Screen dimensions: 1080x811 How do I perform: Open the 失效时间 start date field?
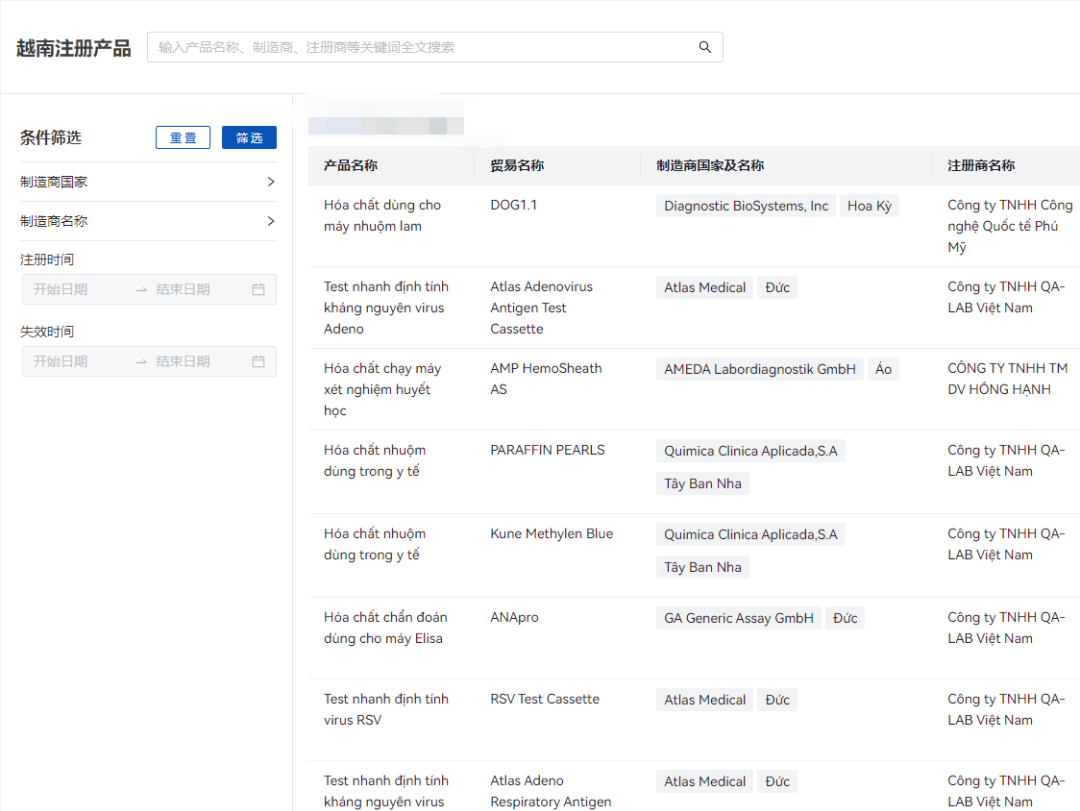point(76,362)
